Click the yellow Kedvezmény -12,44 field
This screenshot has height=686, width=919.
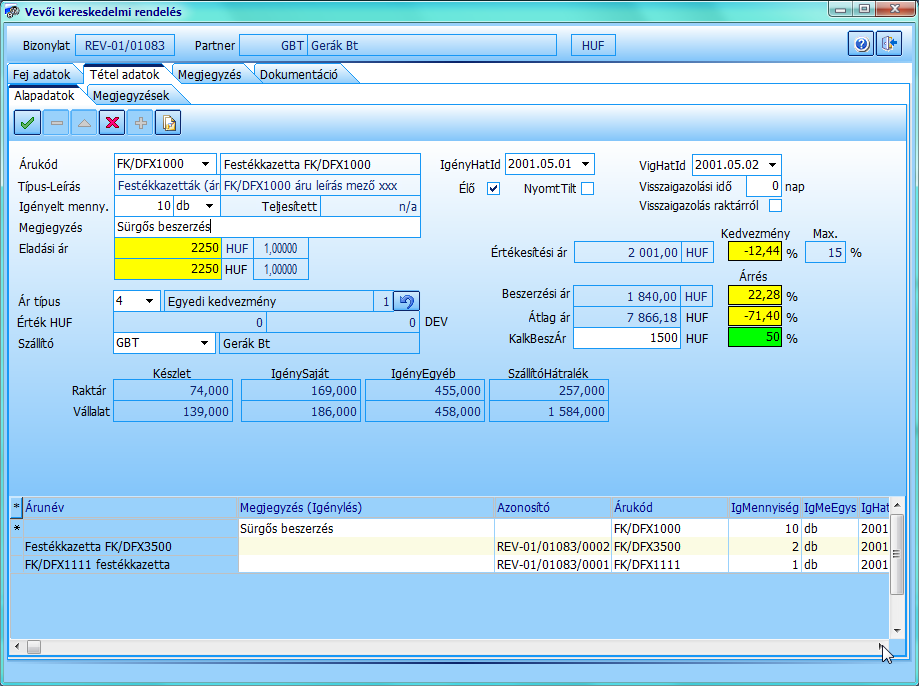pyautogui.click(x=755, y=252)
